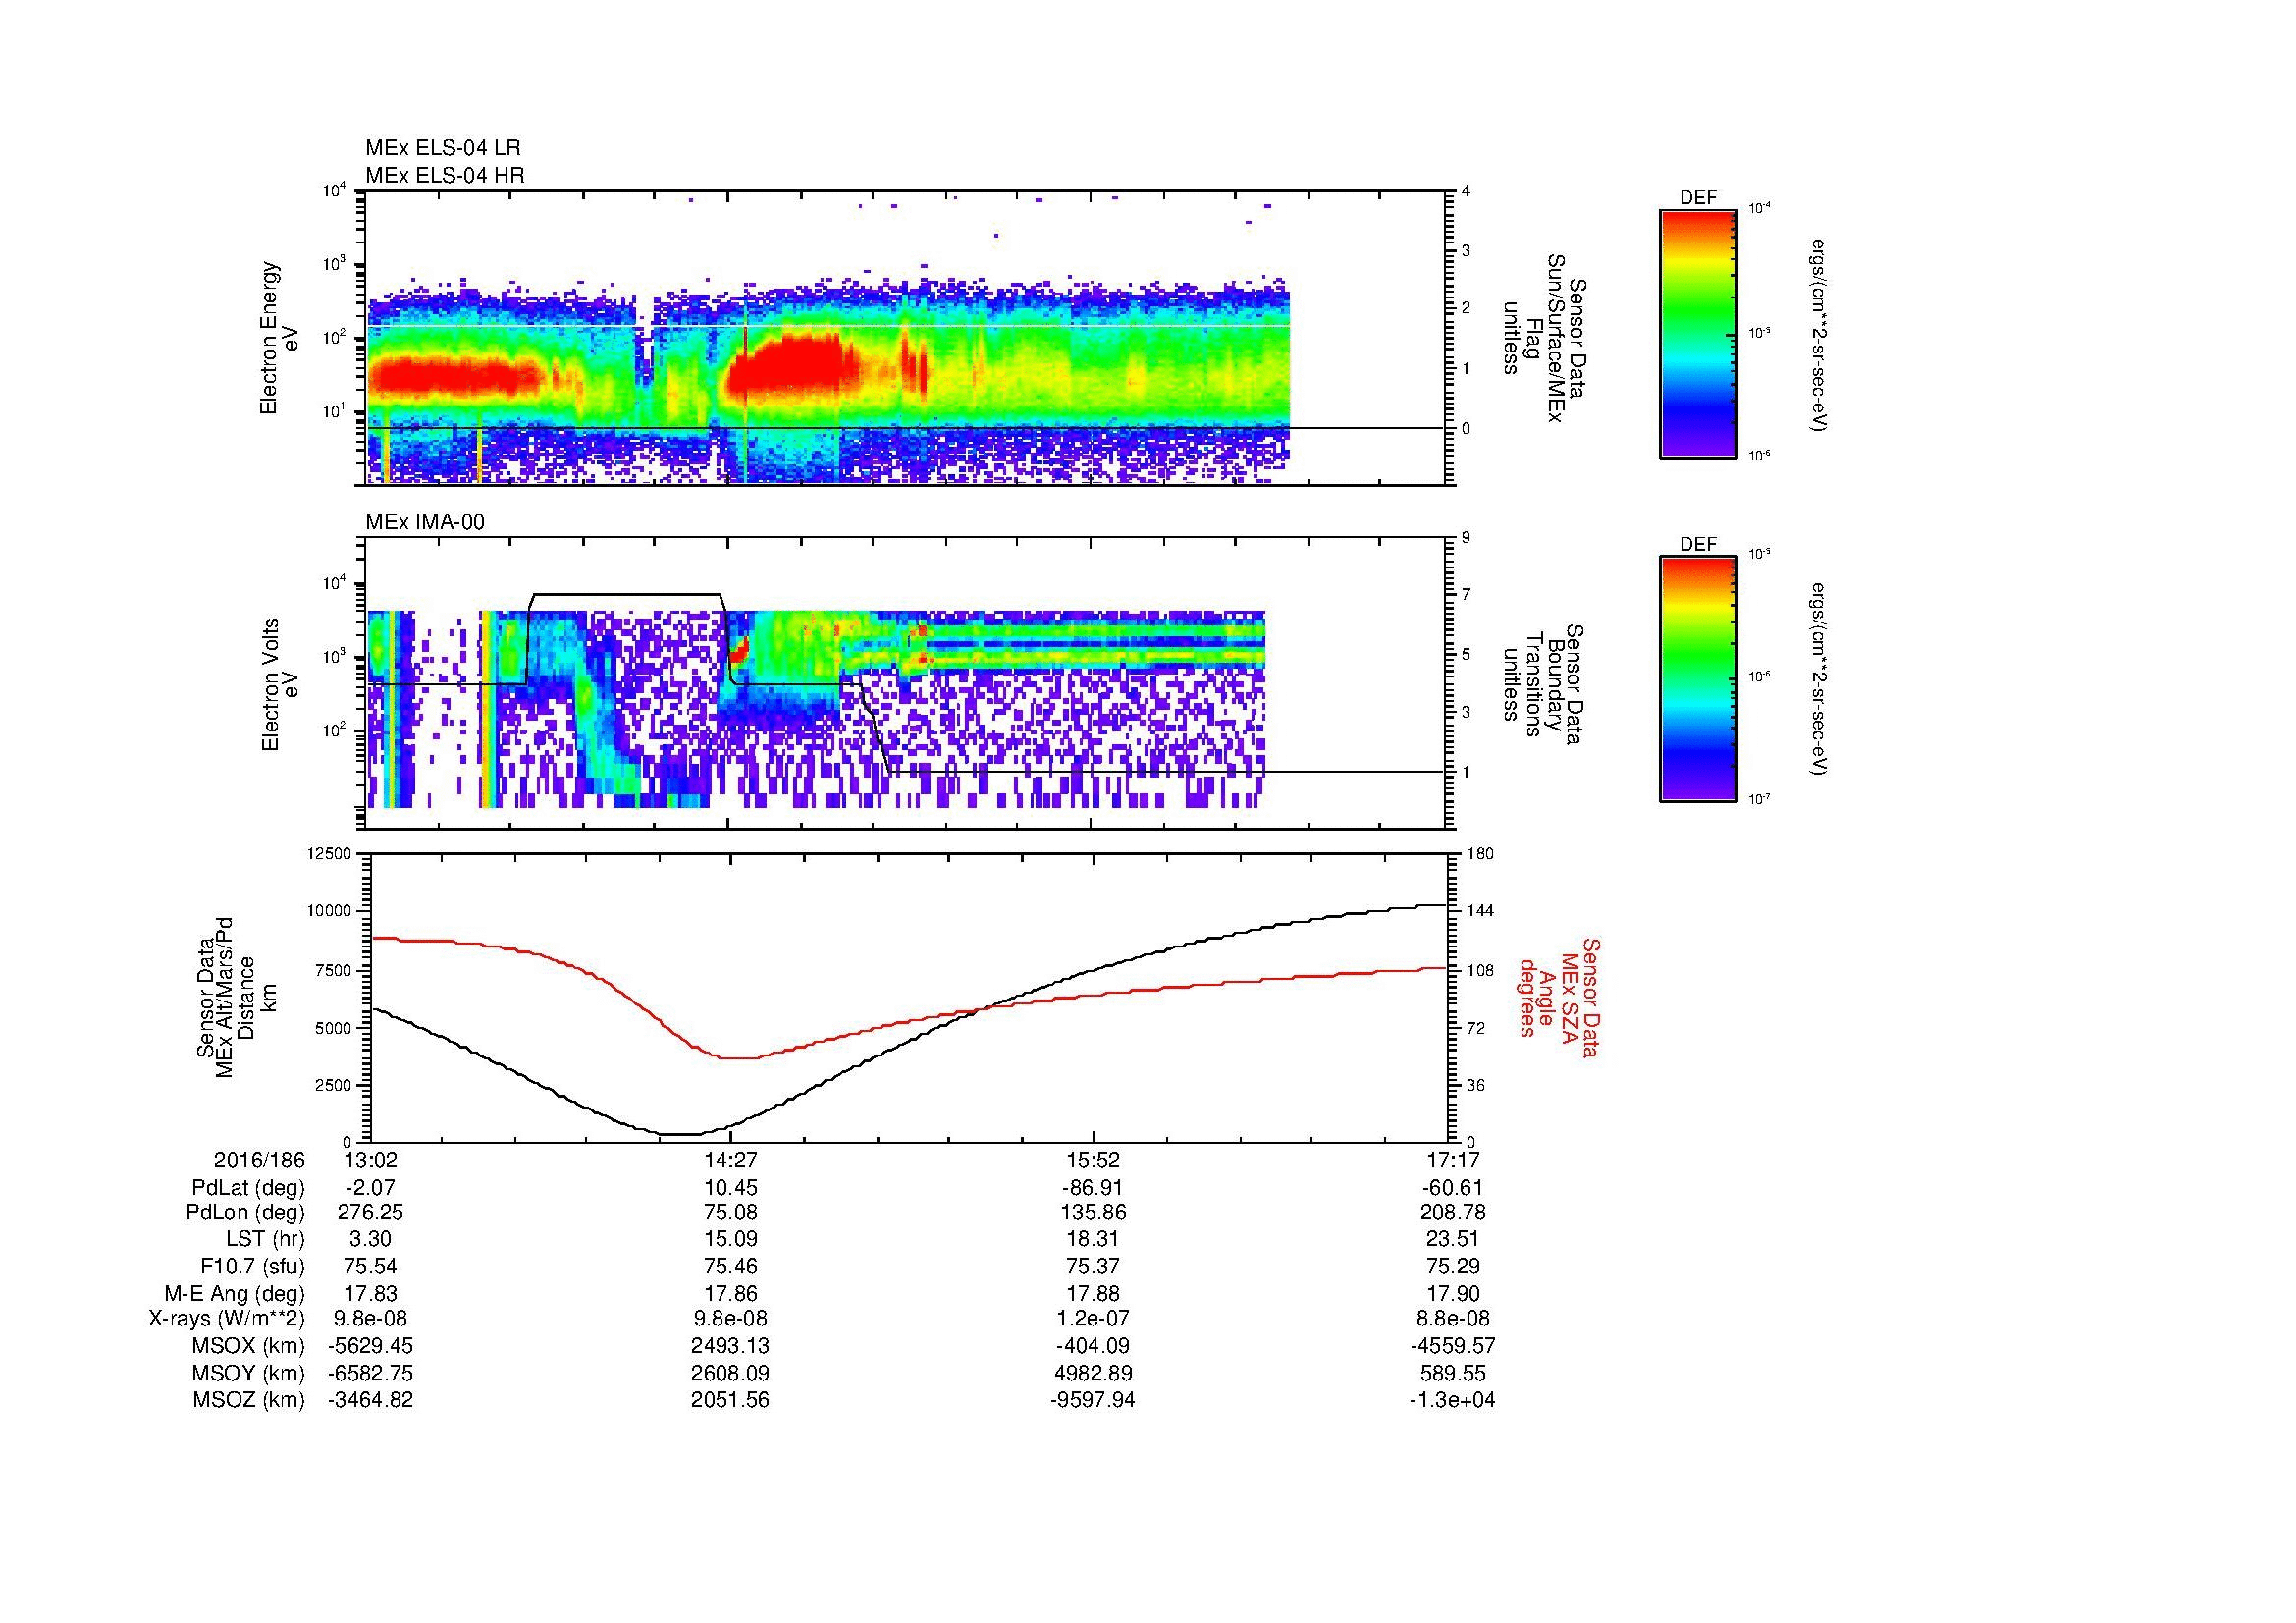Click the 'MEx ELS-04 LR' plot title

click(x=443, y=148)
